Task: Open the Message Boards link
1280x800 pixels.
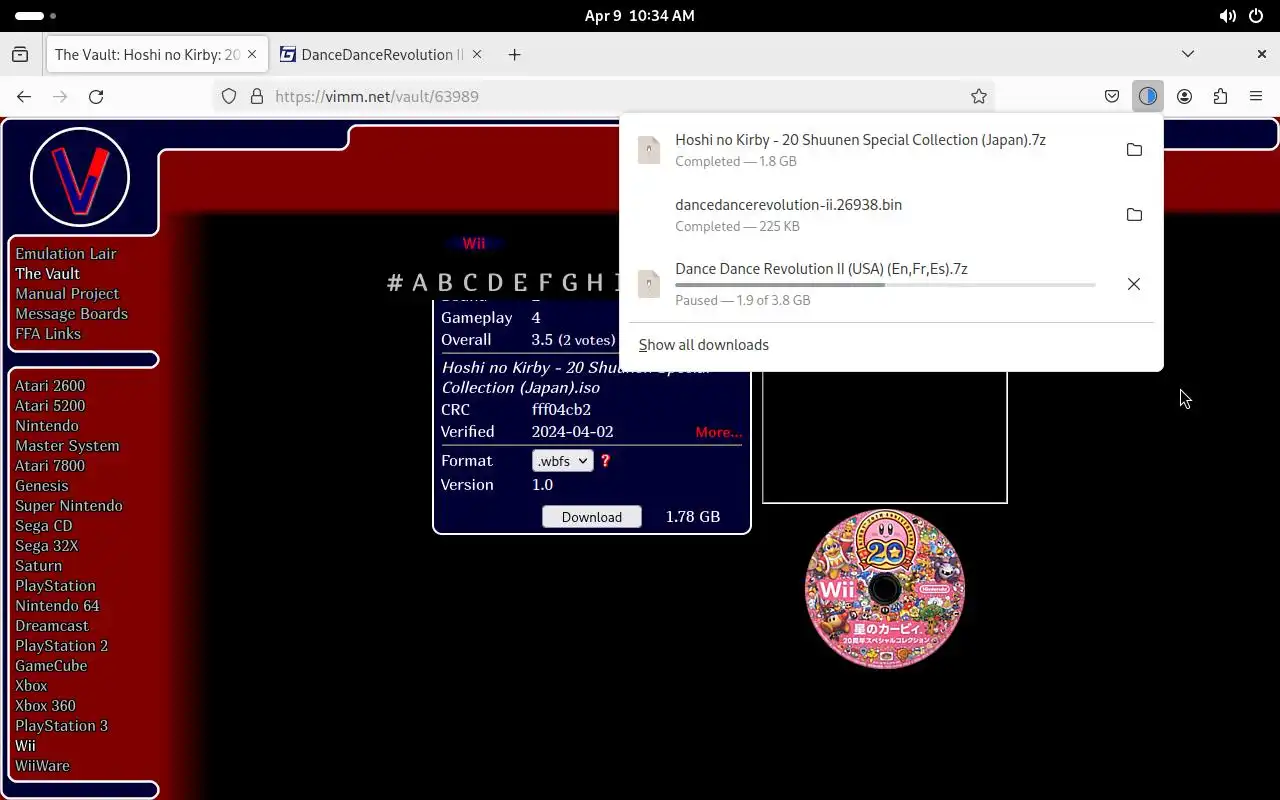Action: [71, 314]
